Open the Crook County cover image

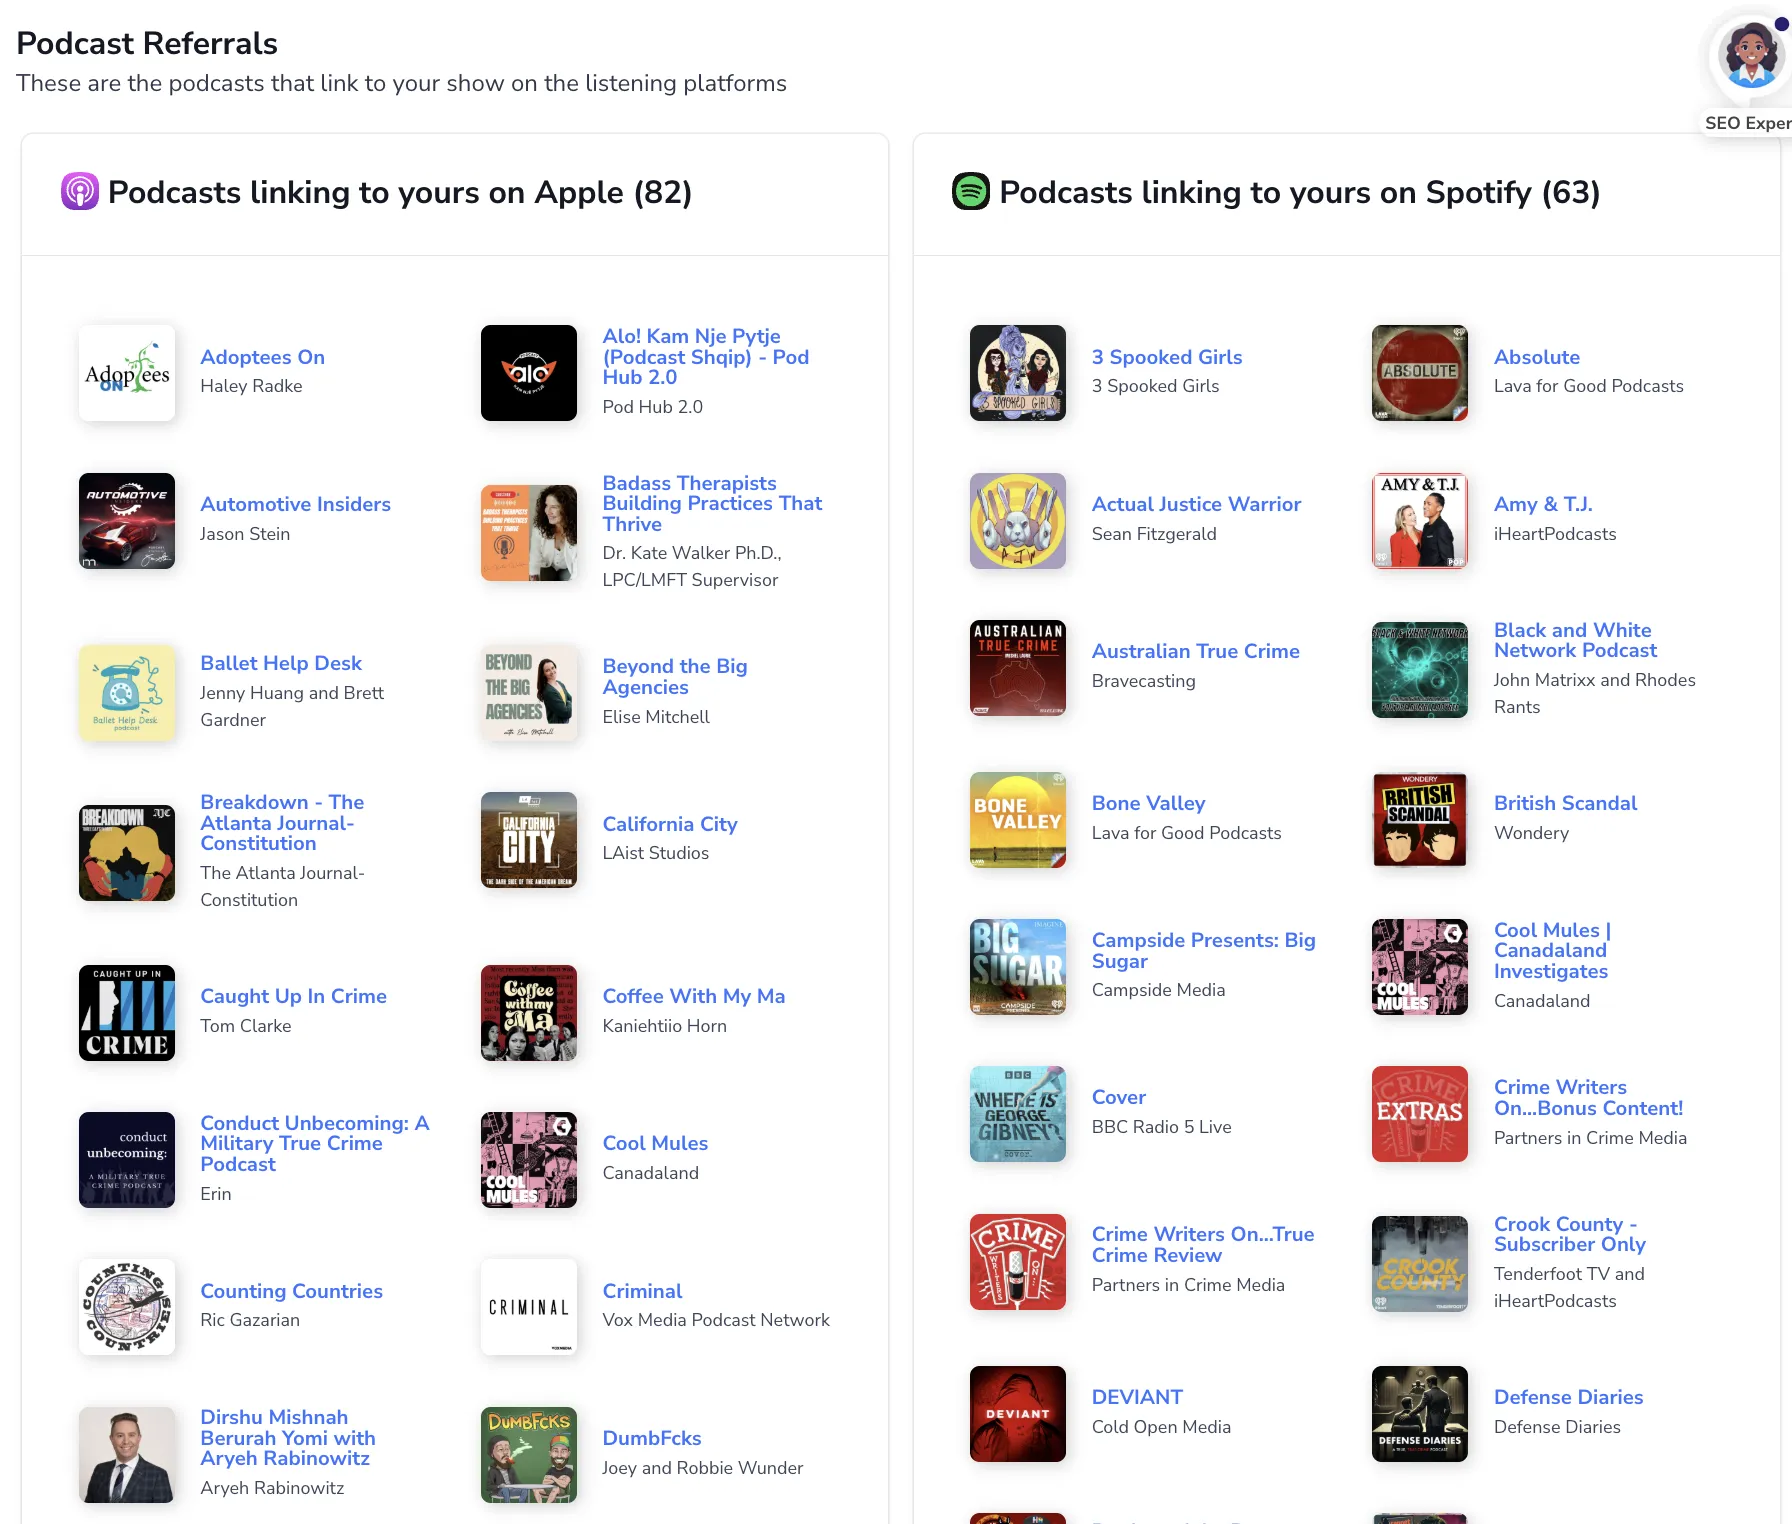click(1420, 1264)
